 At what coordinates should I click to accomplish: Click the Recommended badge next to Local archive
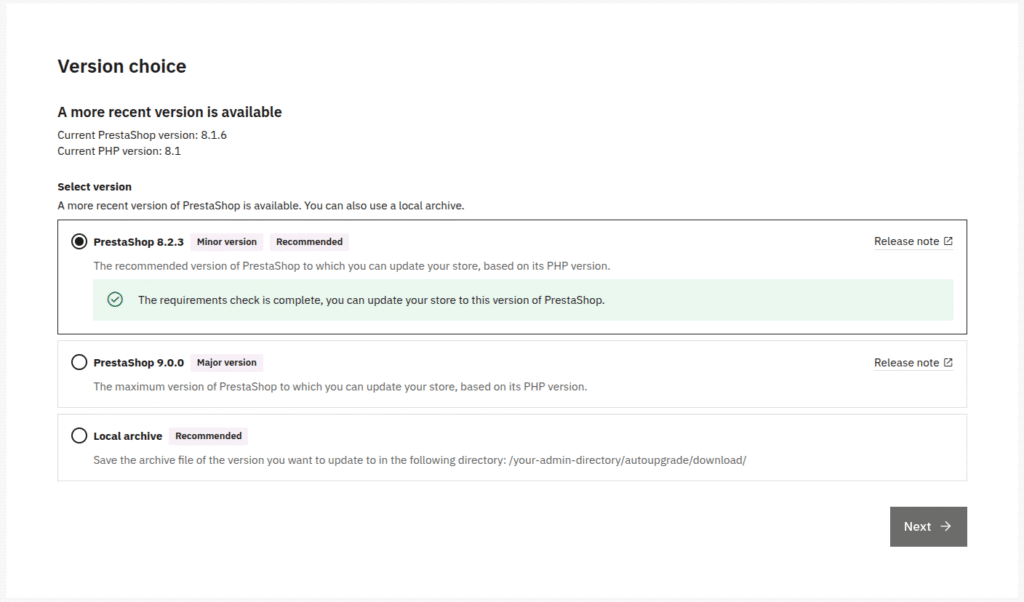208,436
